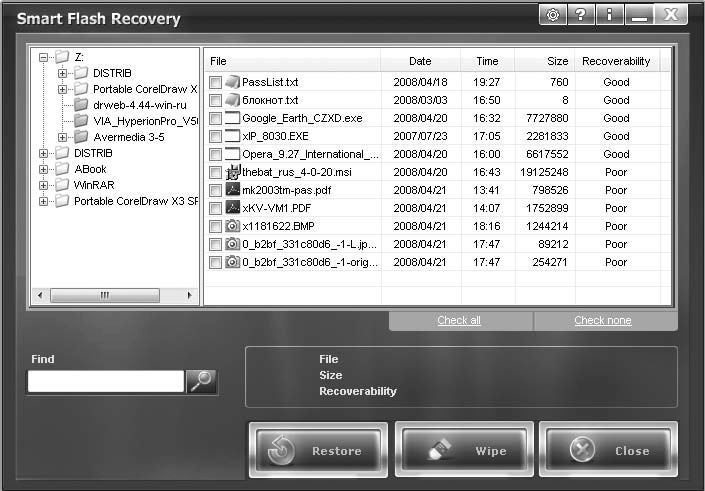Click the 19125248 size value
Viewport: 705px width, 491px height.
coord(544,172)
